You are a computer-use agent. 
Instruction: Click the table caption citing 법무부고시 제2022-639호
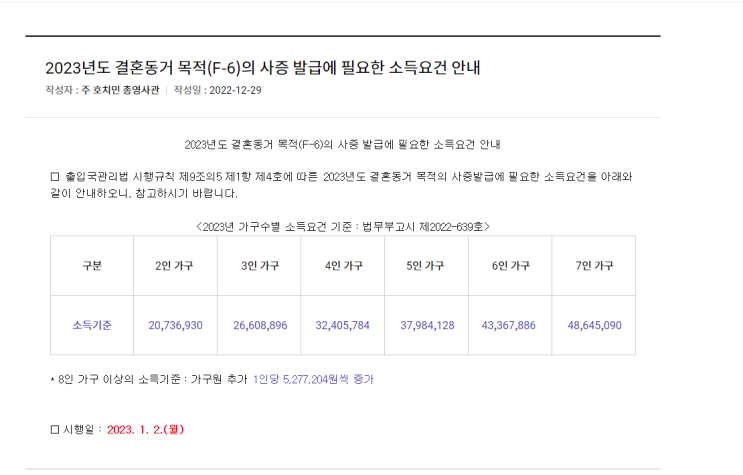coord(343,227)
